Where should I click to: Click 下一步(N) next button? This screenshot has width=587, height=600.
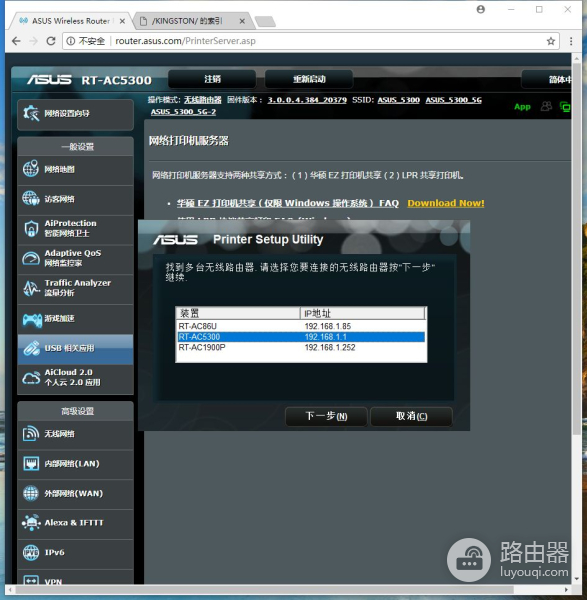[326, 416]
